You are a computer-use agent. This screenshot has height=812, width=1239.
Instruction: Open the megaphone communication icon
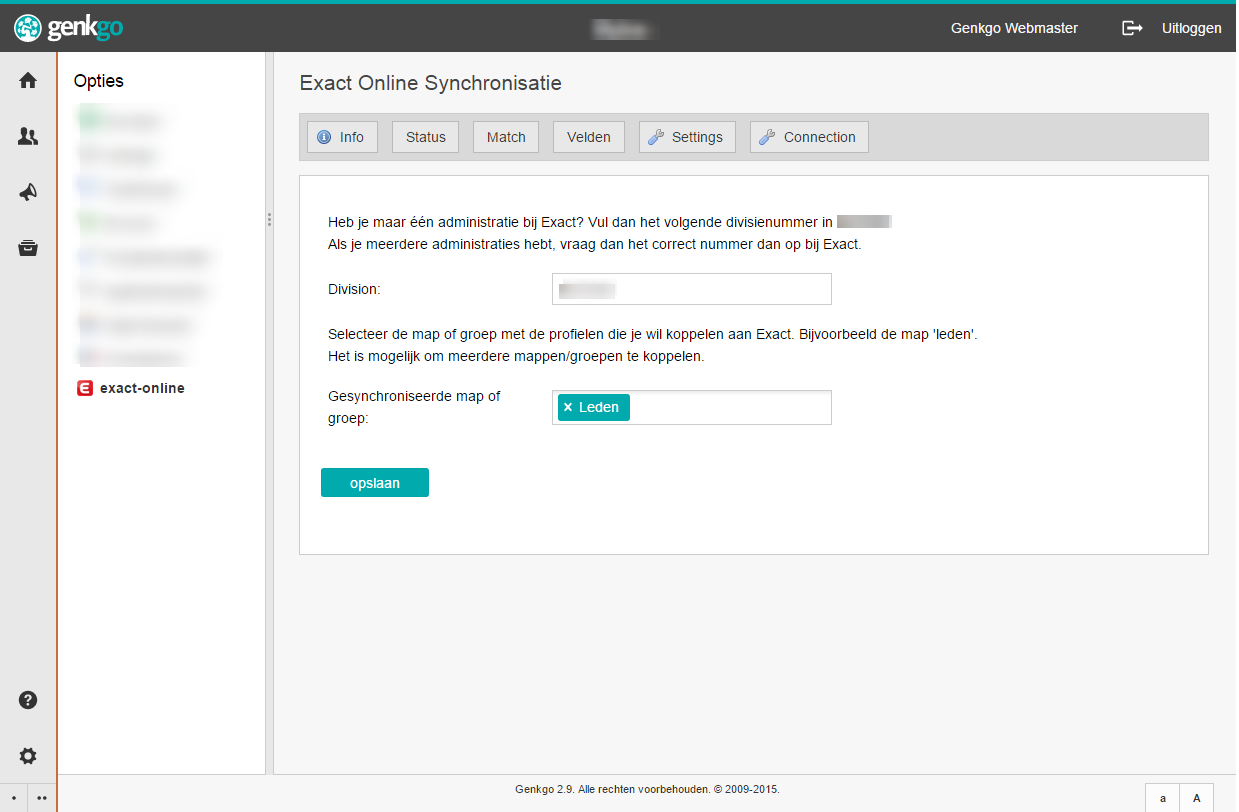[x=28, y=193]
